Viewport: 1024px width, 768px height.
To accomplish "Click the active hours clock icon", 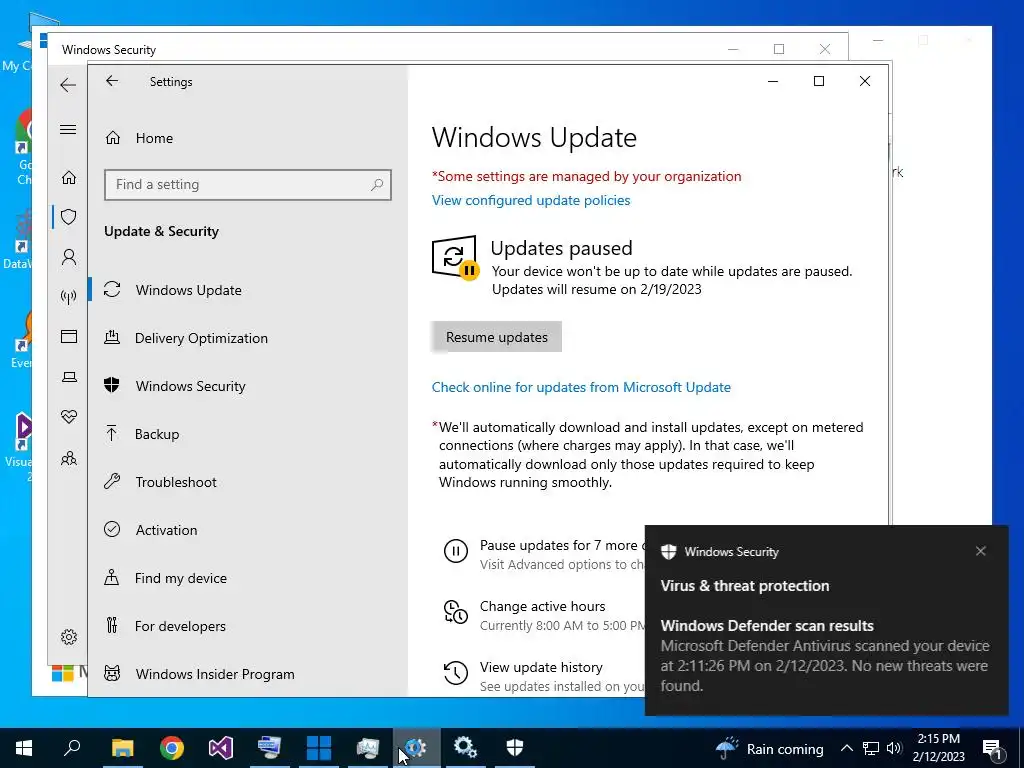I will 456,613.
